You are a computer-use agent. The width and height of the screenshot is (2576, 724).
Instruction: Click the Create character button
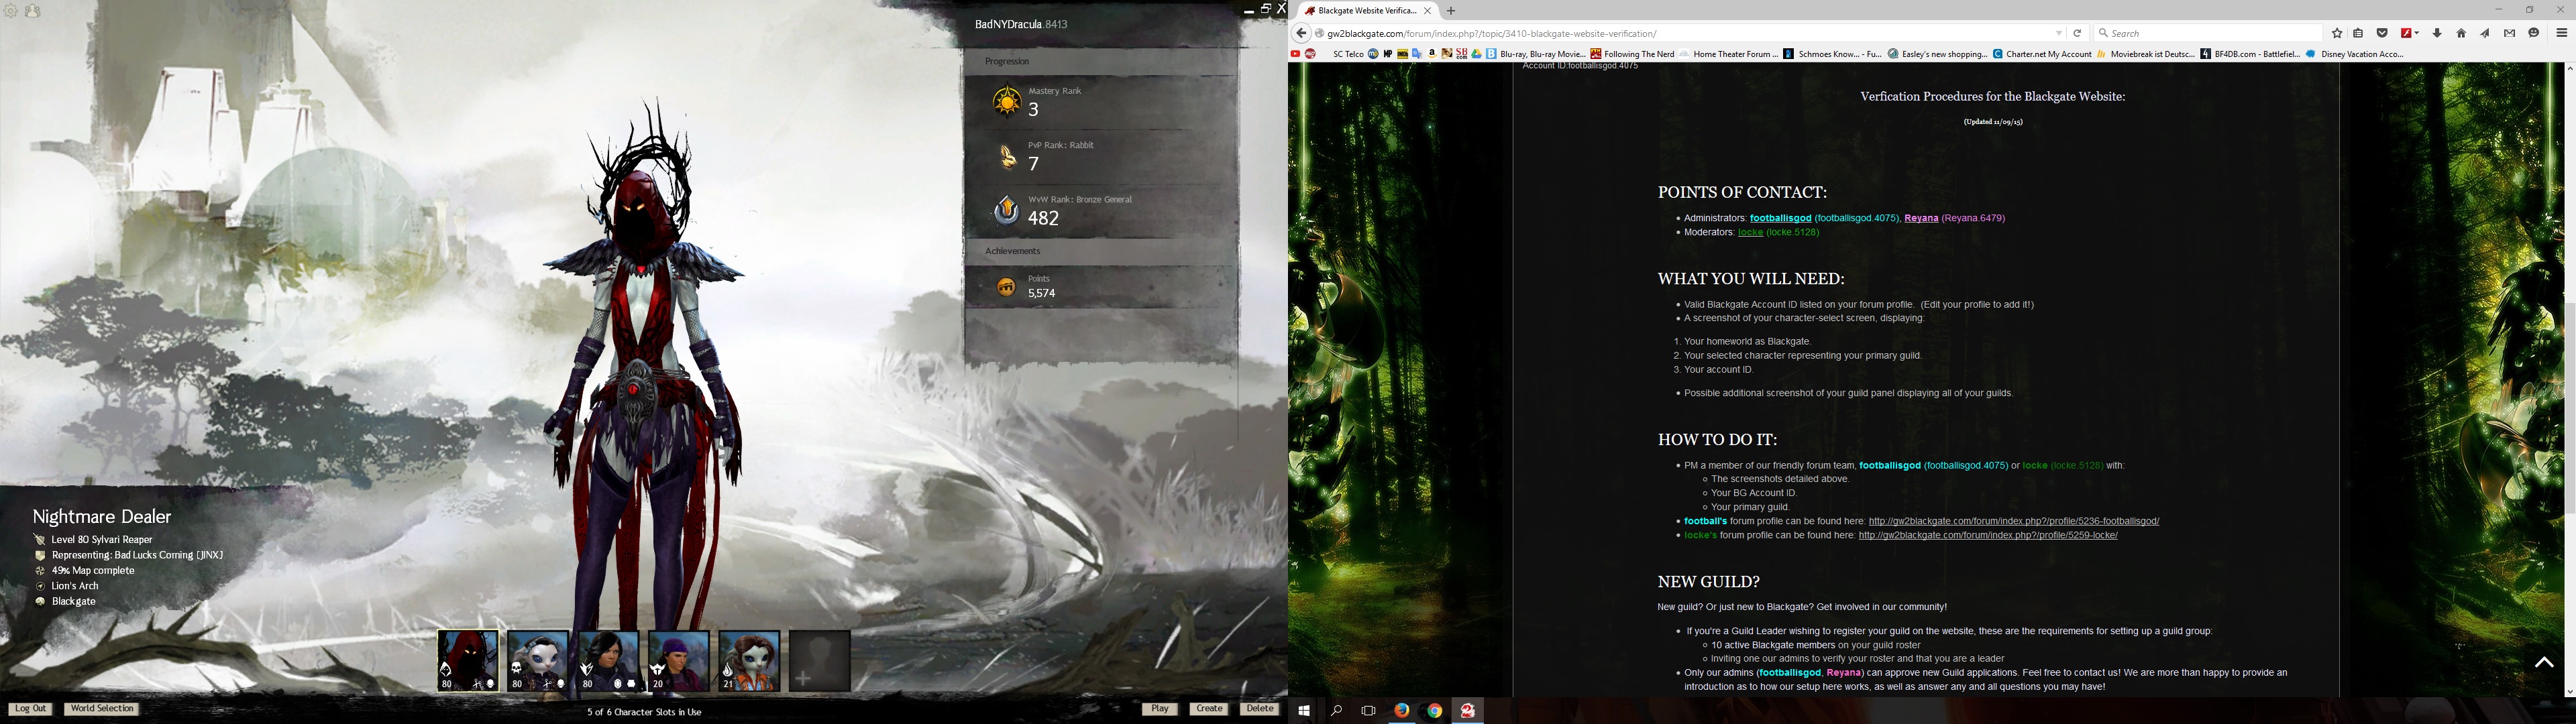click(1209, 709)
